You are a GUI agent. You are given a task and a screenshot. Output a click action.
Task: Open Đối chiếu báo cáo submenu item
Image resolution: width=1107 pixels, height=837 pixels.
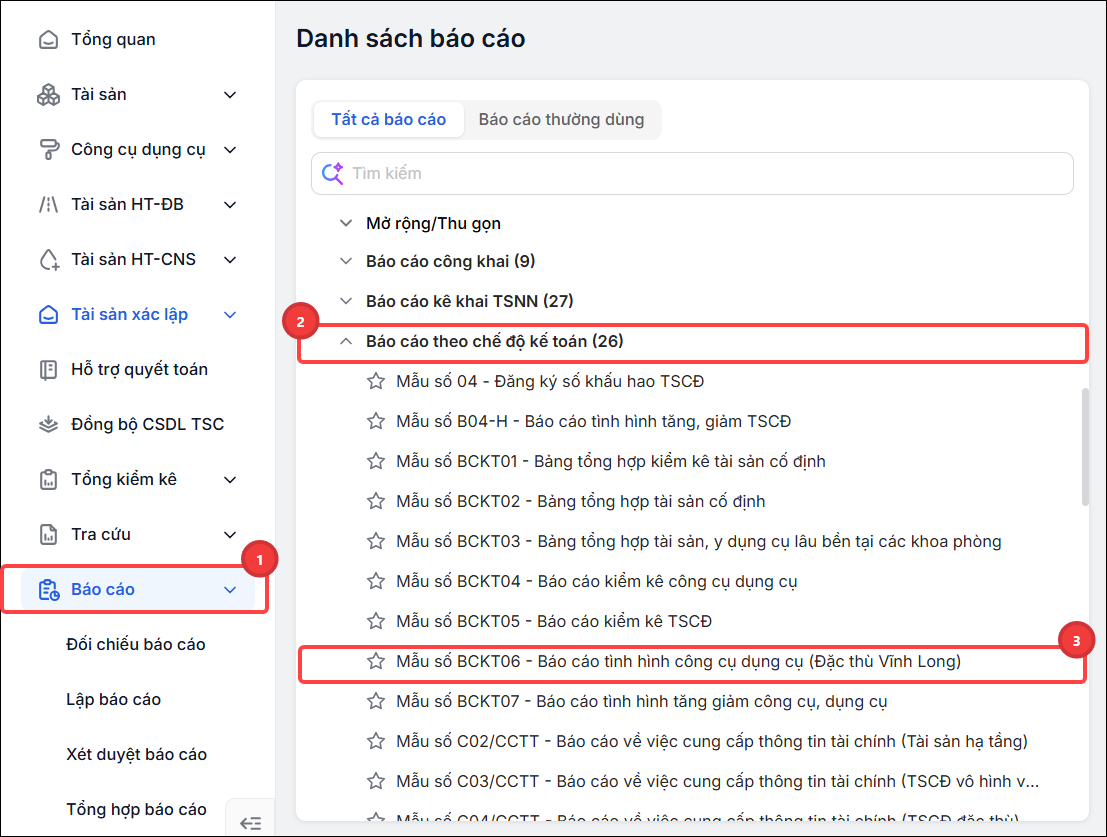coord(136,645)
